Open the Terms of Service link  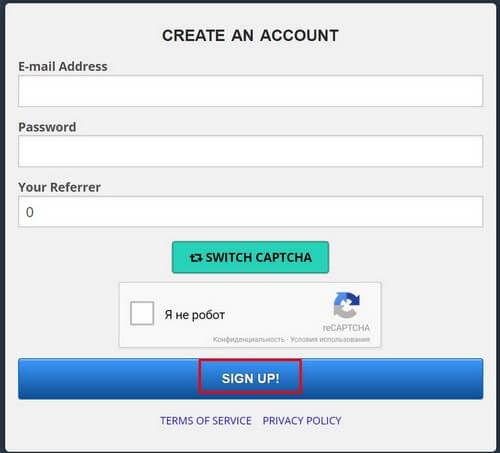206,421
